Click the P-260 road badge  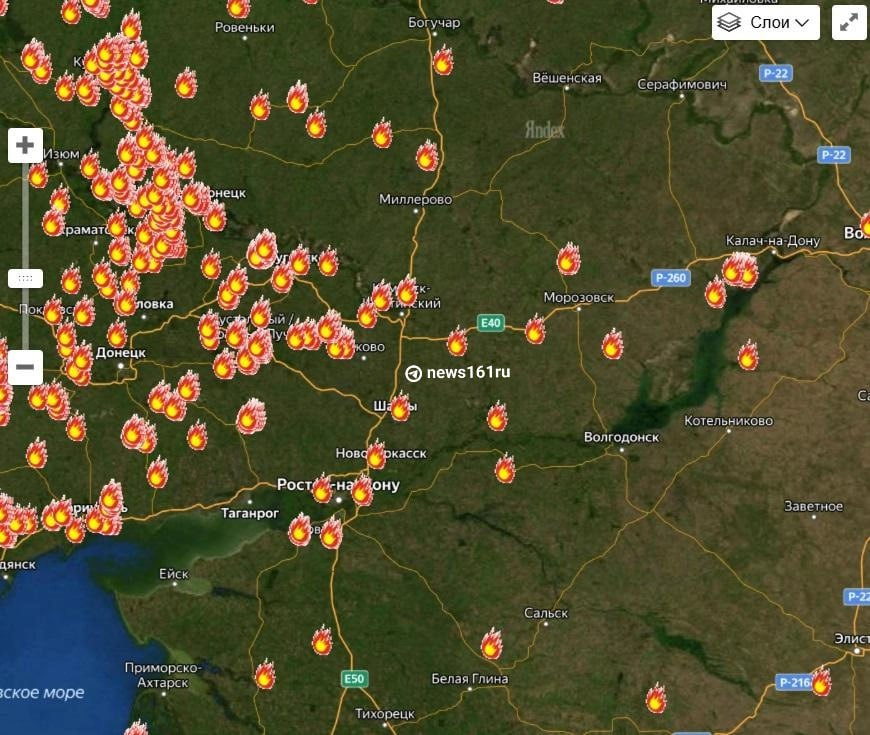(x=670, y=278)
